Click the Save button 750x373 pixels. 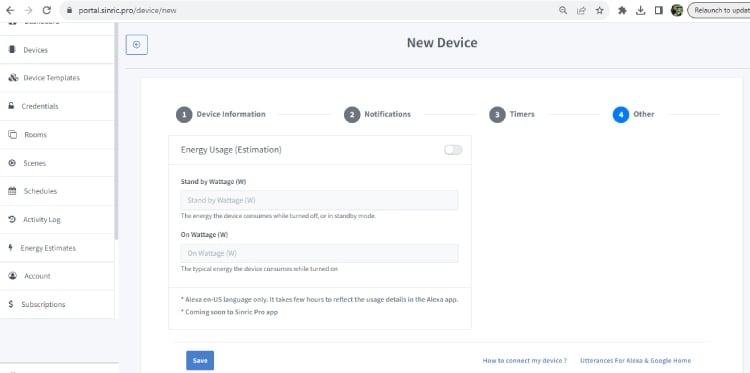click(x=200, y=361)
